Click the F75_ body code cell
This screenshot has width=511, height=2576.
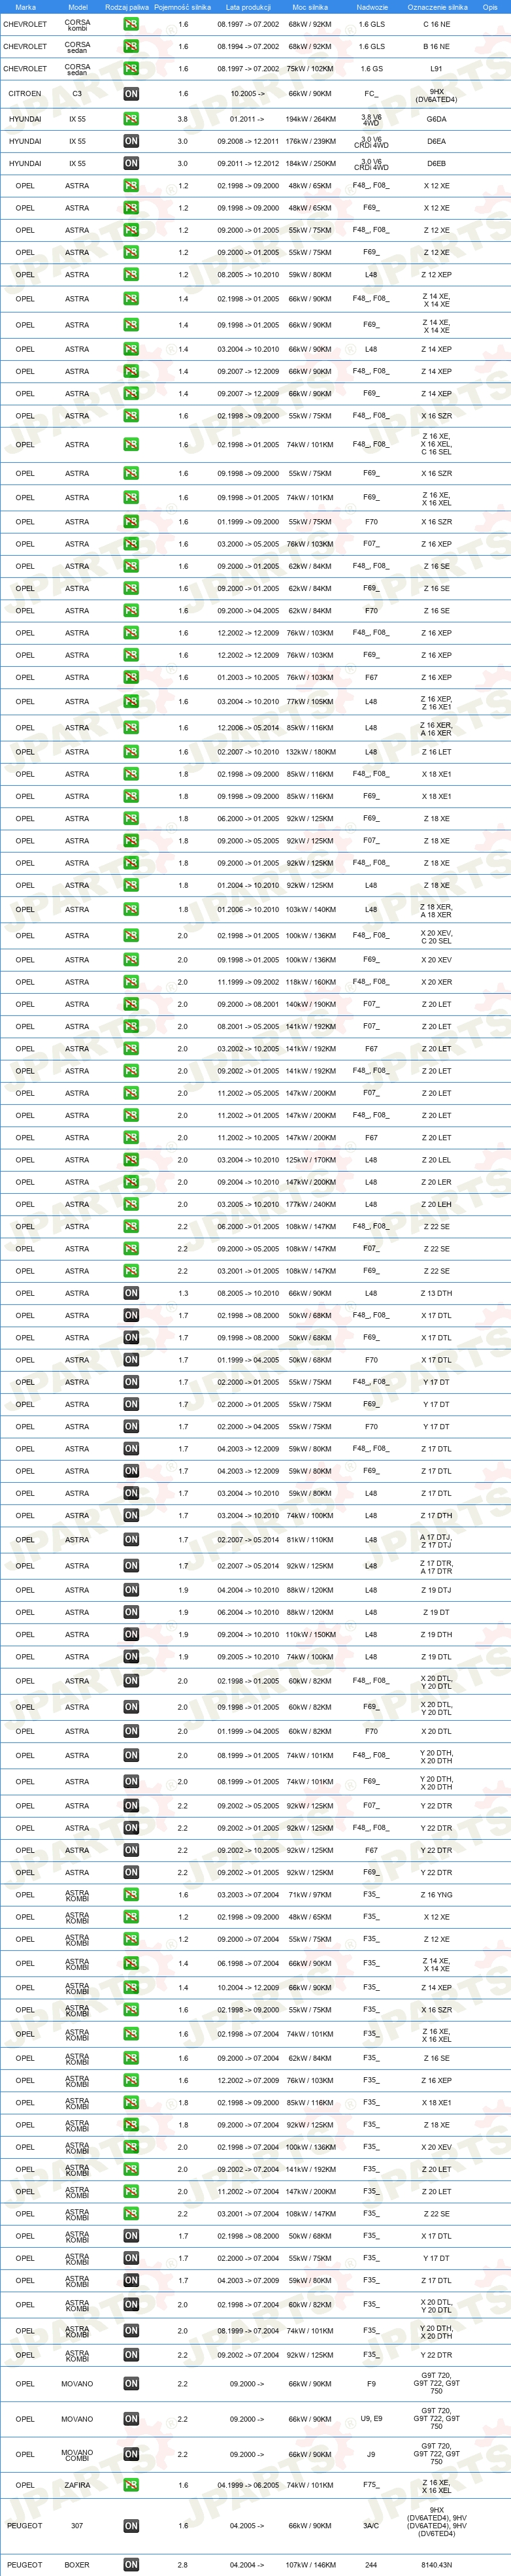pyautogui.click(x=371, y=2485)
